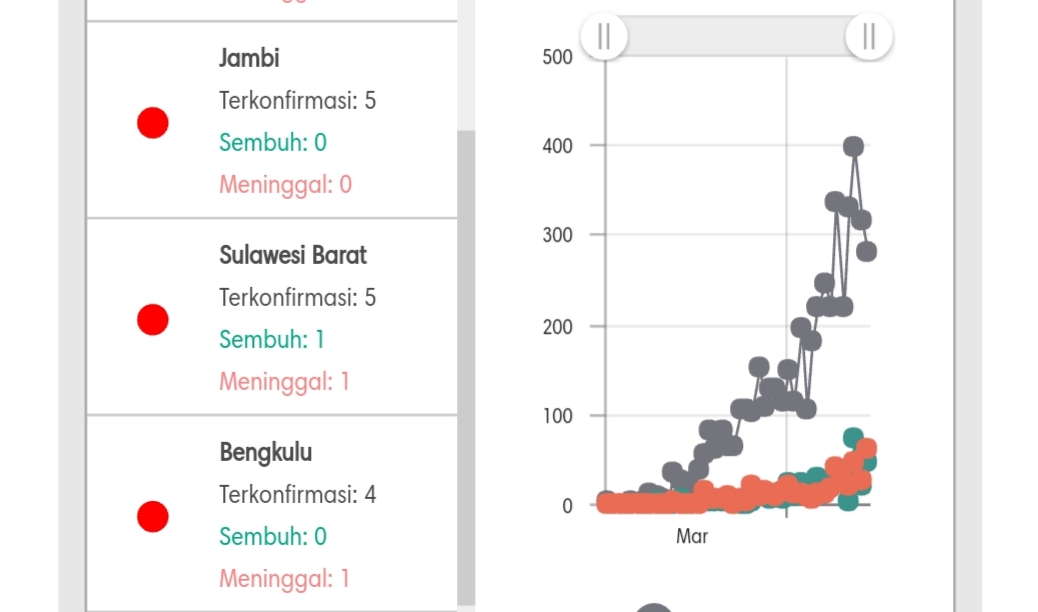This screenshot has height=612, width=1038.
Task: Click the gray peak data point at 400
Action: click(x=853, y=146)
